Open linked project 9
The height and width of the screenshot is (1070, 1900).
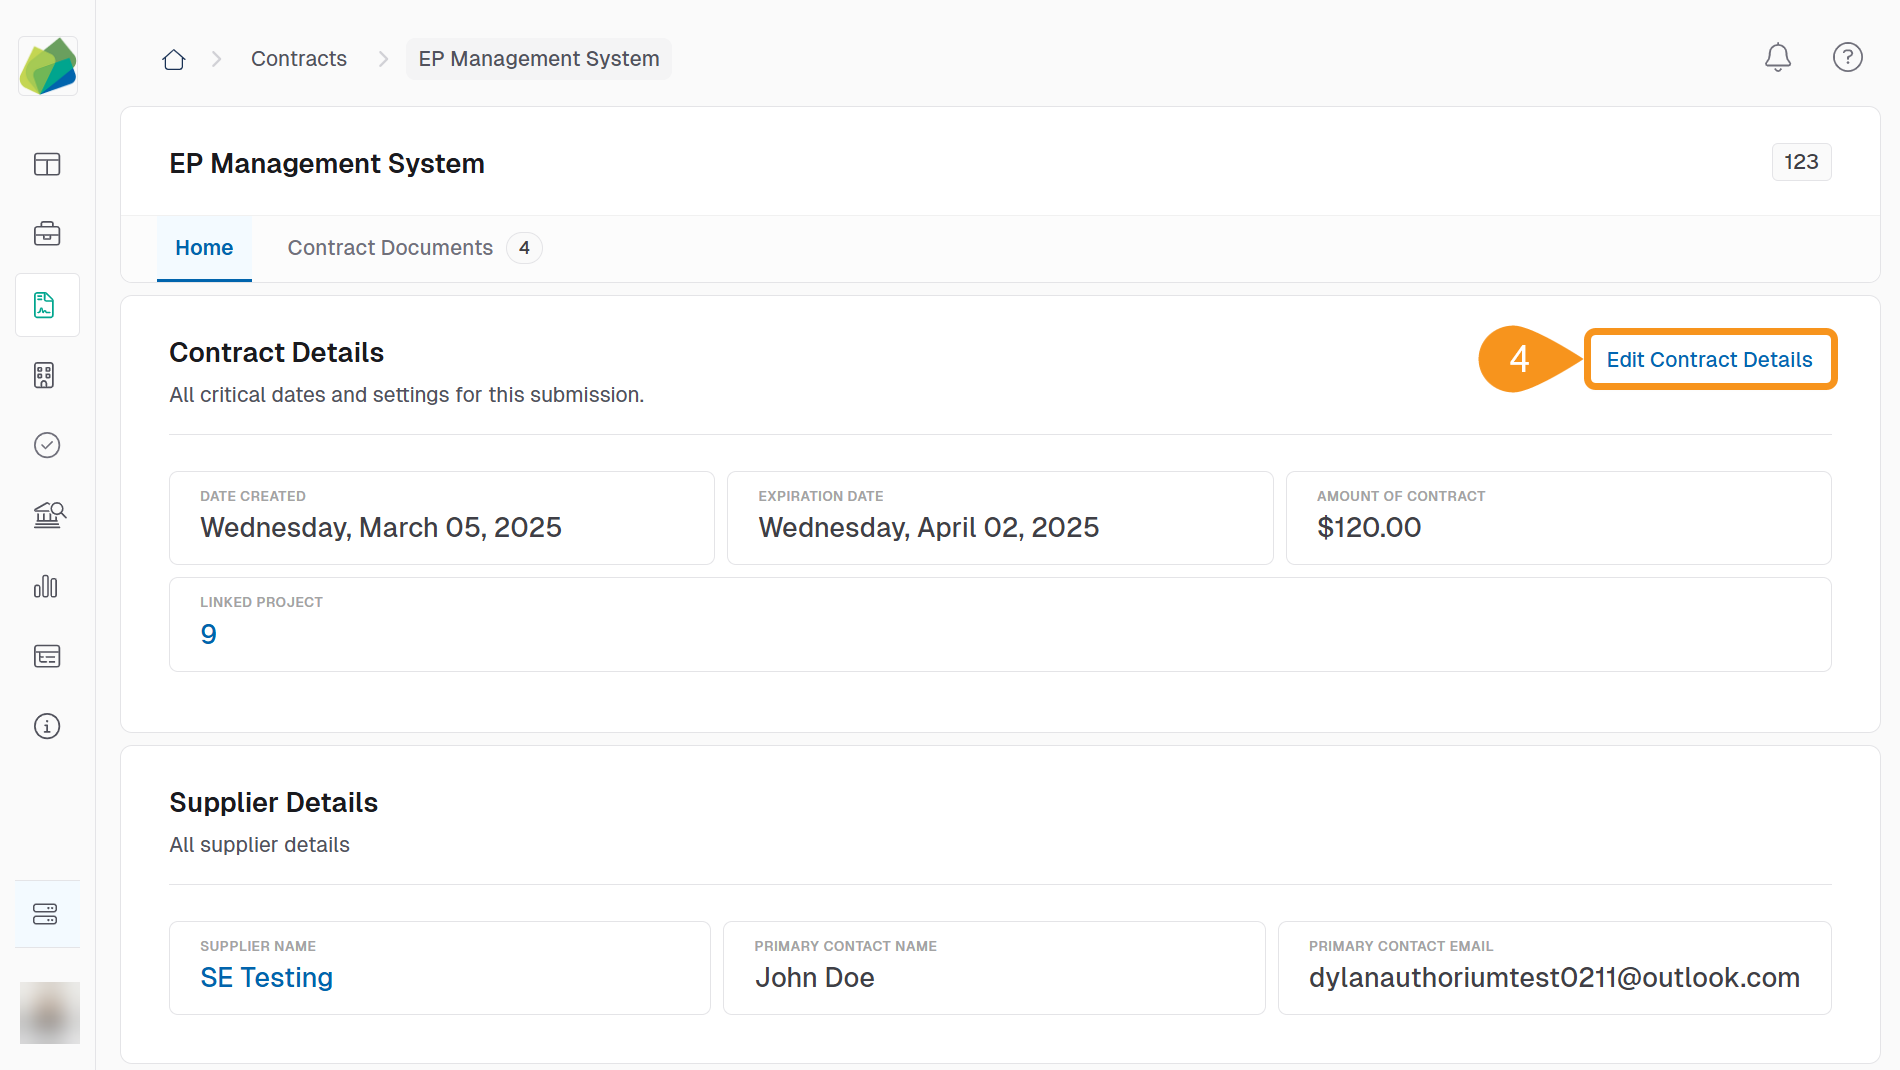(x=208, y=634)
